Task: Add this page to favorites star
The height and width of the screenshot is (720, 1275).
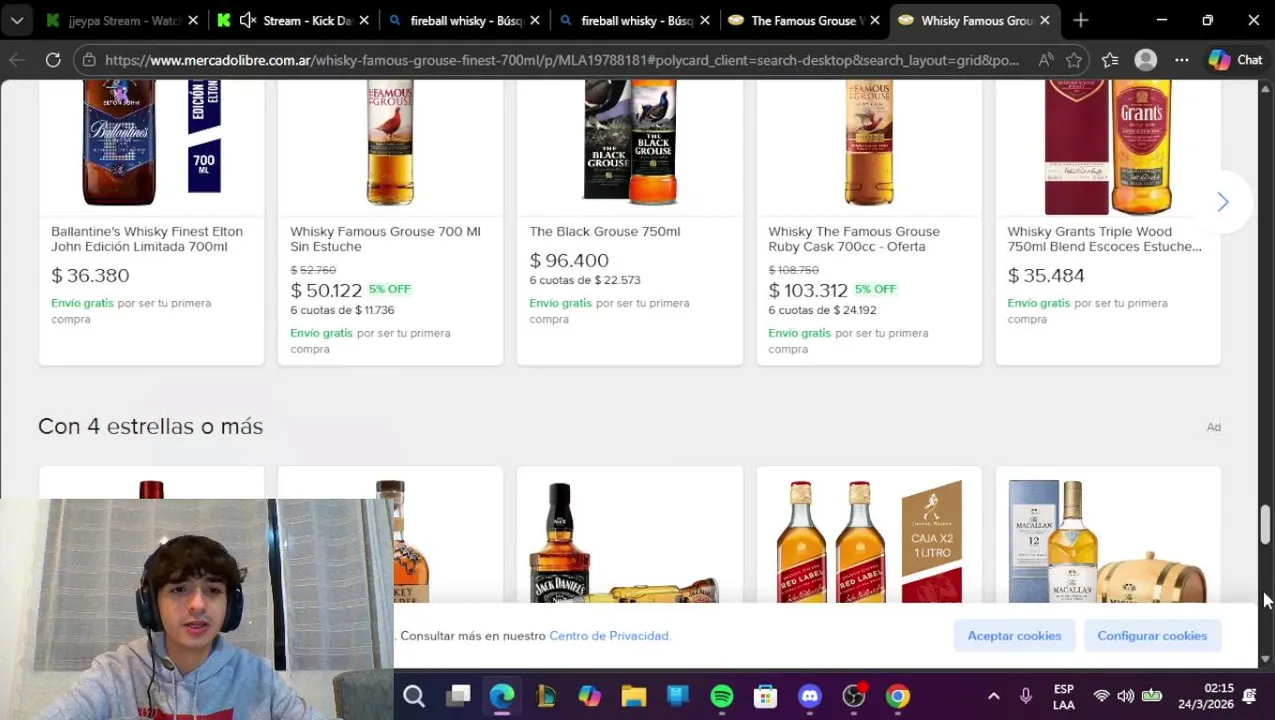Action: (1074, 60)
